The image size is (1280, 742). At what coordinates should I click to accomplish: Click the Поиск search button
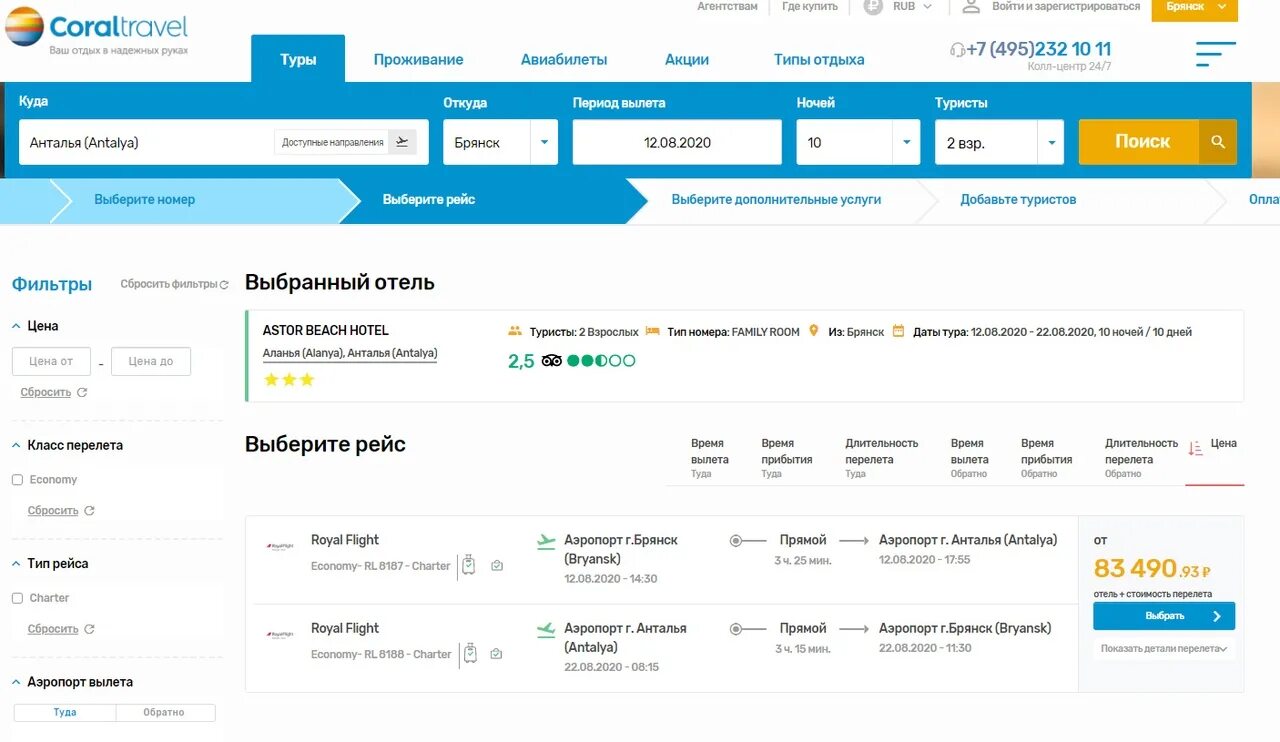tap(1158, 142)
